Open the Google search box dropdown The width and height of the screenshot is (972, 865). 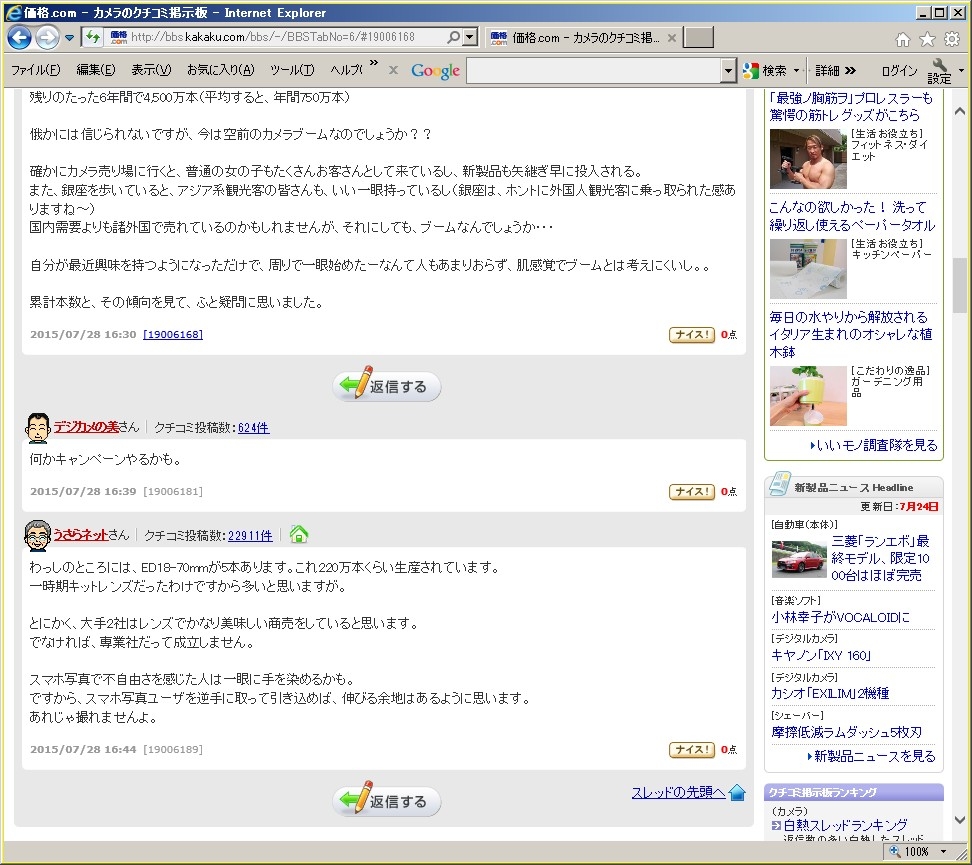coord(728,71)
